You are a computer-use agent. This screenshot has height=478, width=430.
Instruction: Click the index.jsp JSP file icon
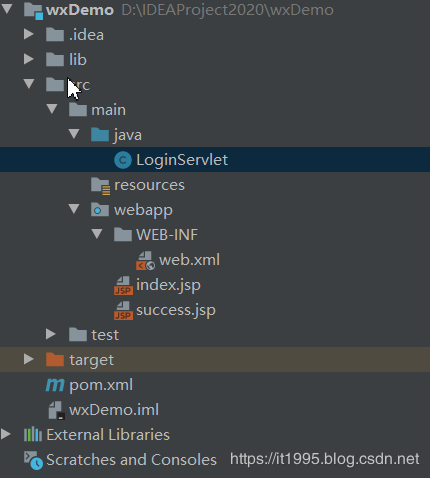coord(123,285)
